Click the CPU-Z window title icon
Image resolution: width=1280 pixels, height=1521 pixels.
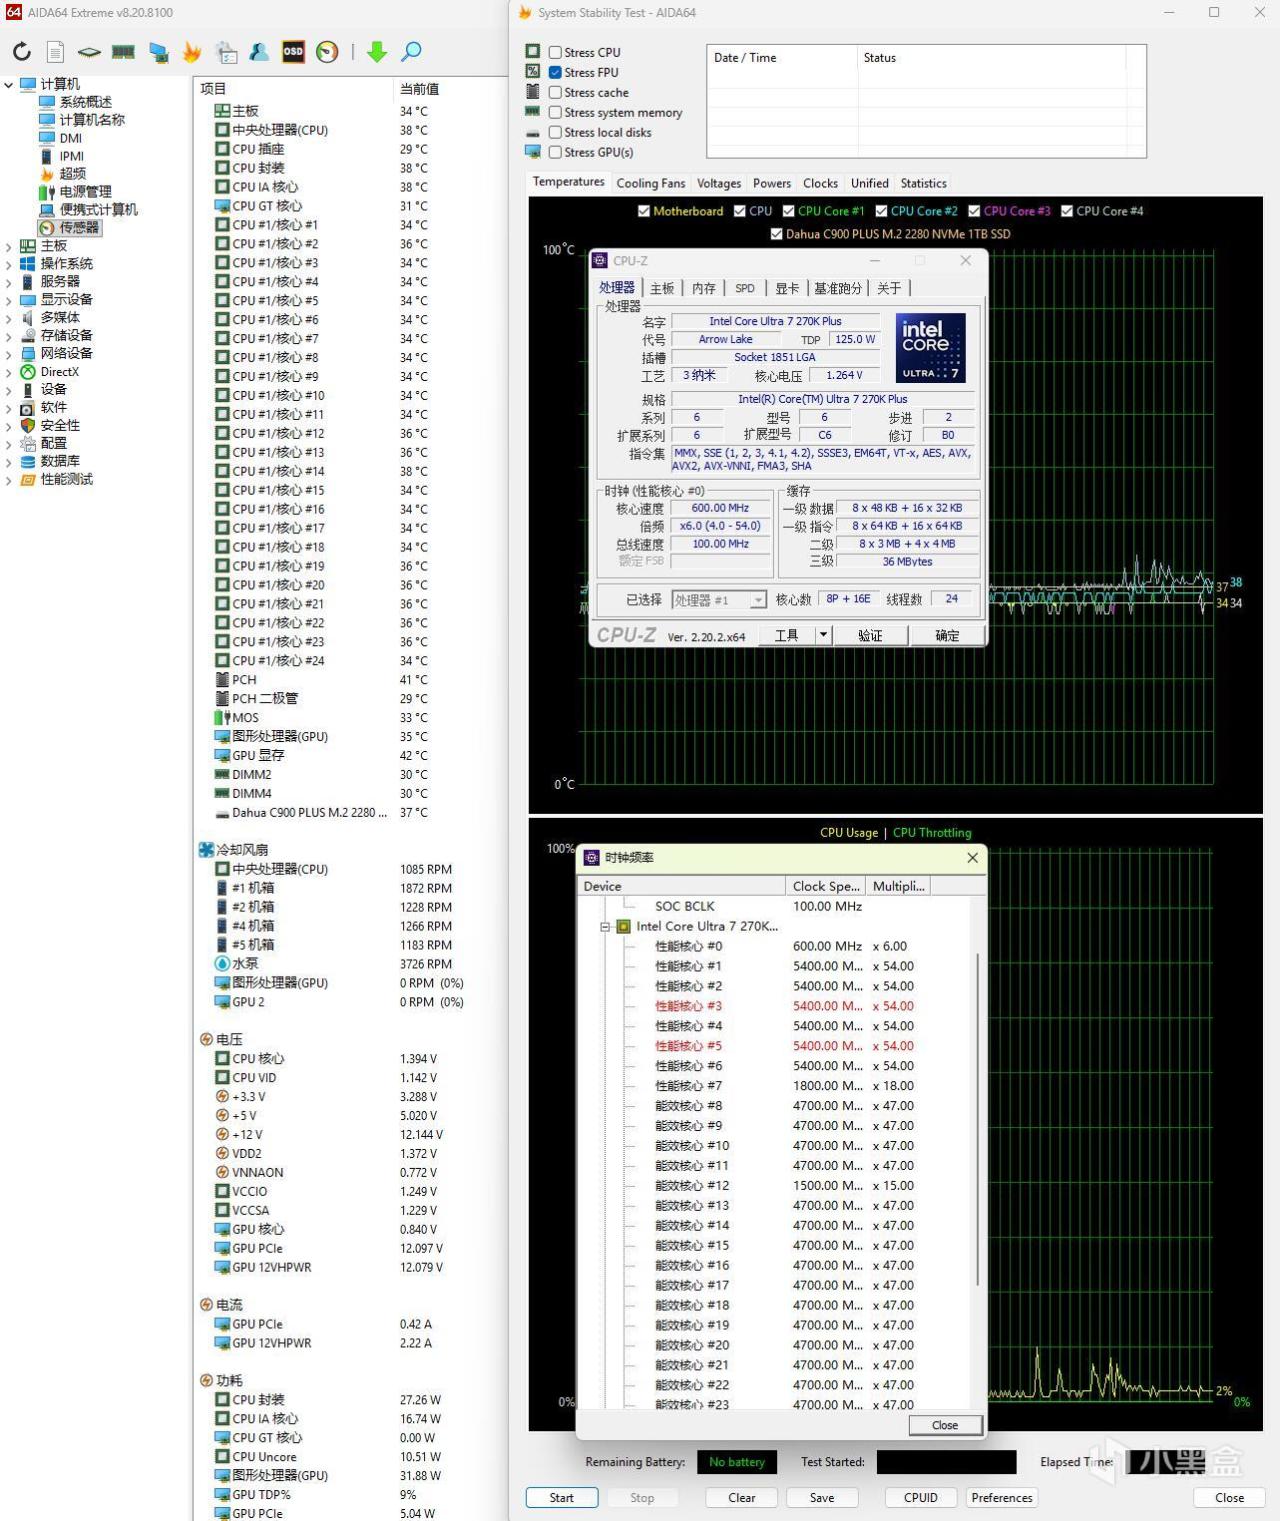[x=600, y=260]
